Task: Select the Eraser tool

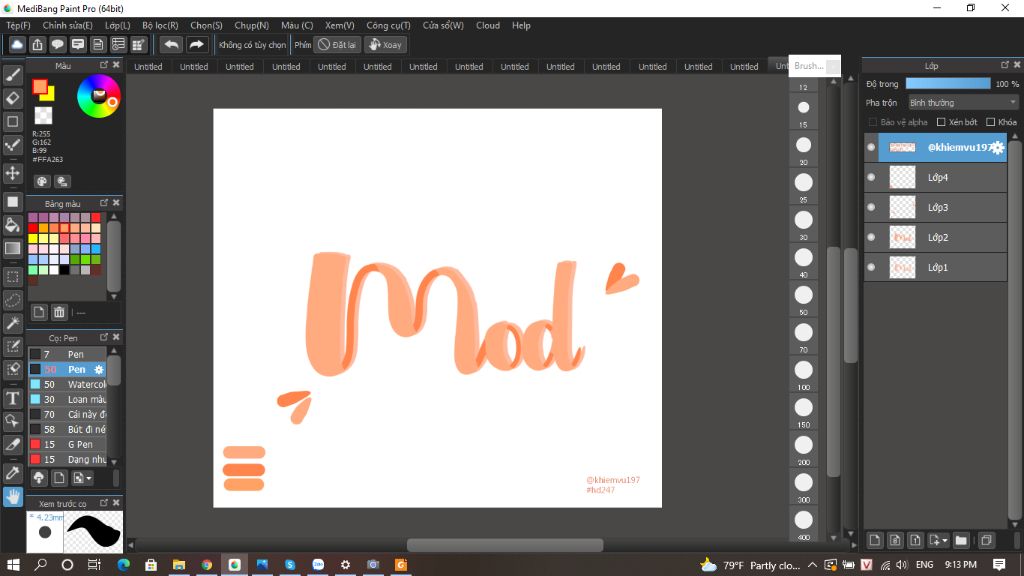Action: [x=12, y=99]
